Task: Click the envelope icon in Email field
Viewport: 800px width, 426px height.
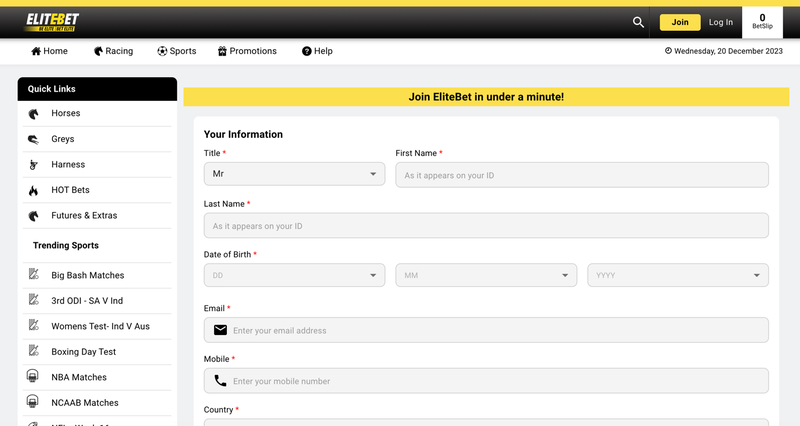Action: click(x=220, y=330)
